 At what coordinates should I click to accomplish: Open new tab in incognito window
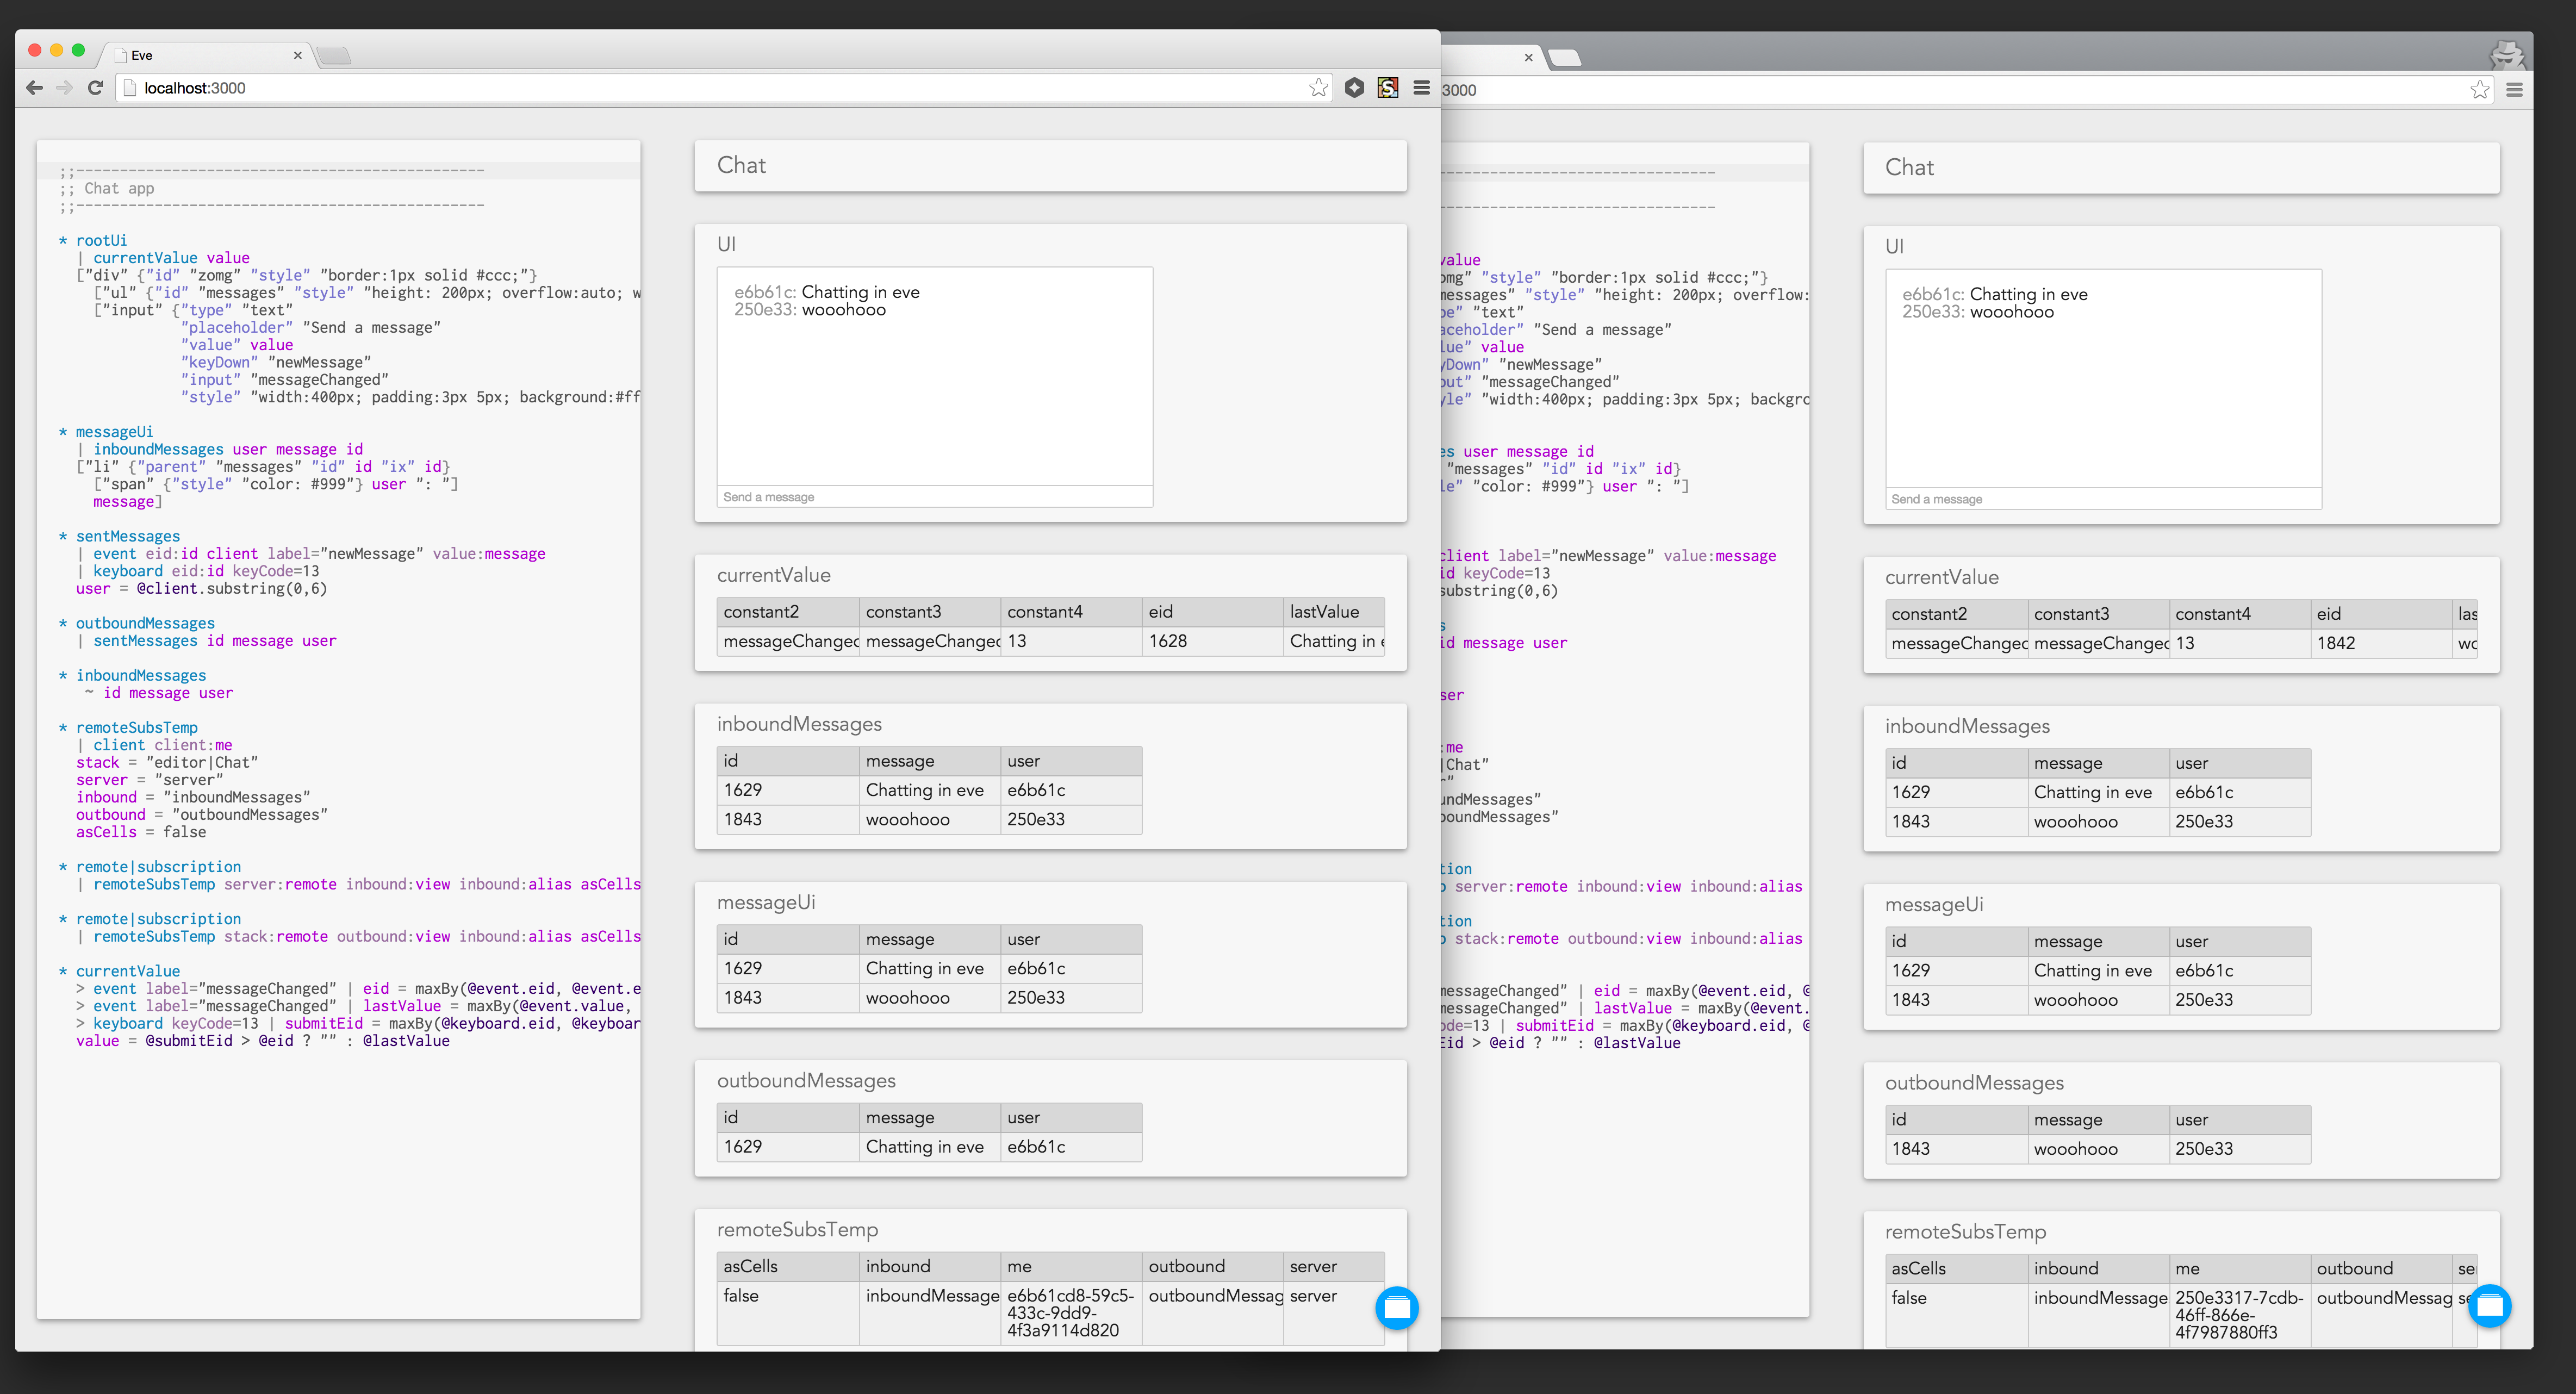[1565, 58]
